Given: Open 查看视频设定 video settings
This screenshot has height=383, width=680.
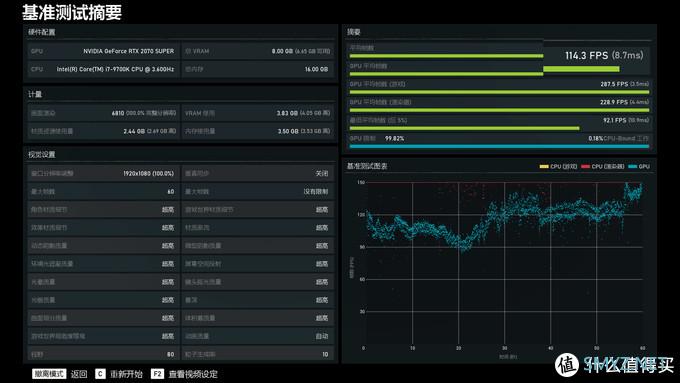Looking at the screenshot, I should pyautogui.click(x=193, y=374).
